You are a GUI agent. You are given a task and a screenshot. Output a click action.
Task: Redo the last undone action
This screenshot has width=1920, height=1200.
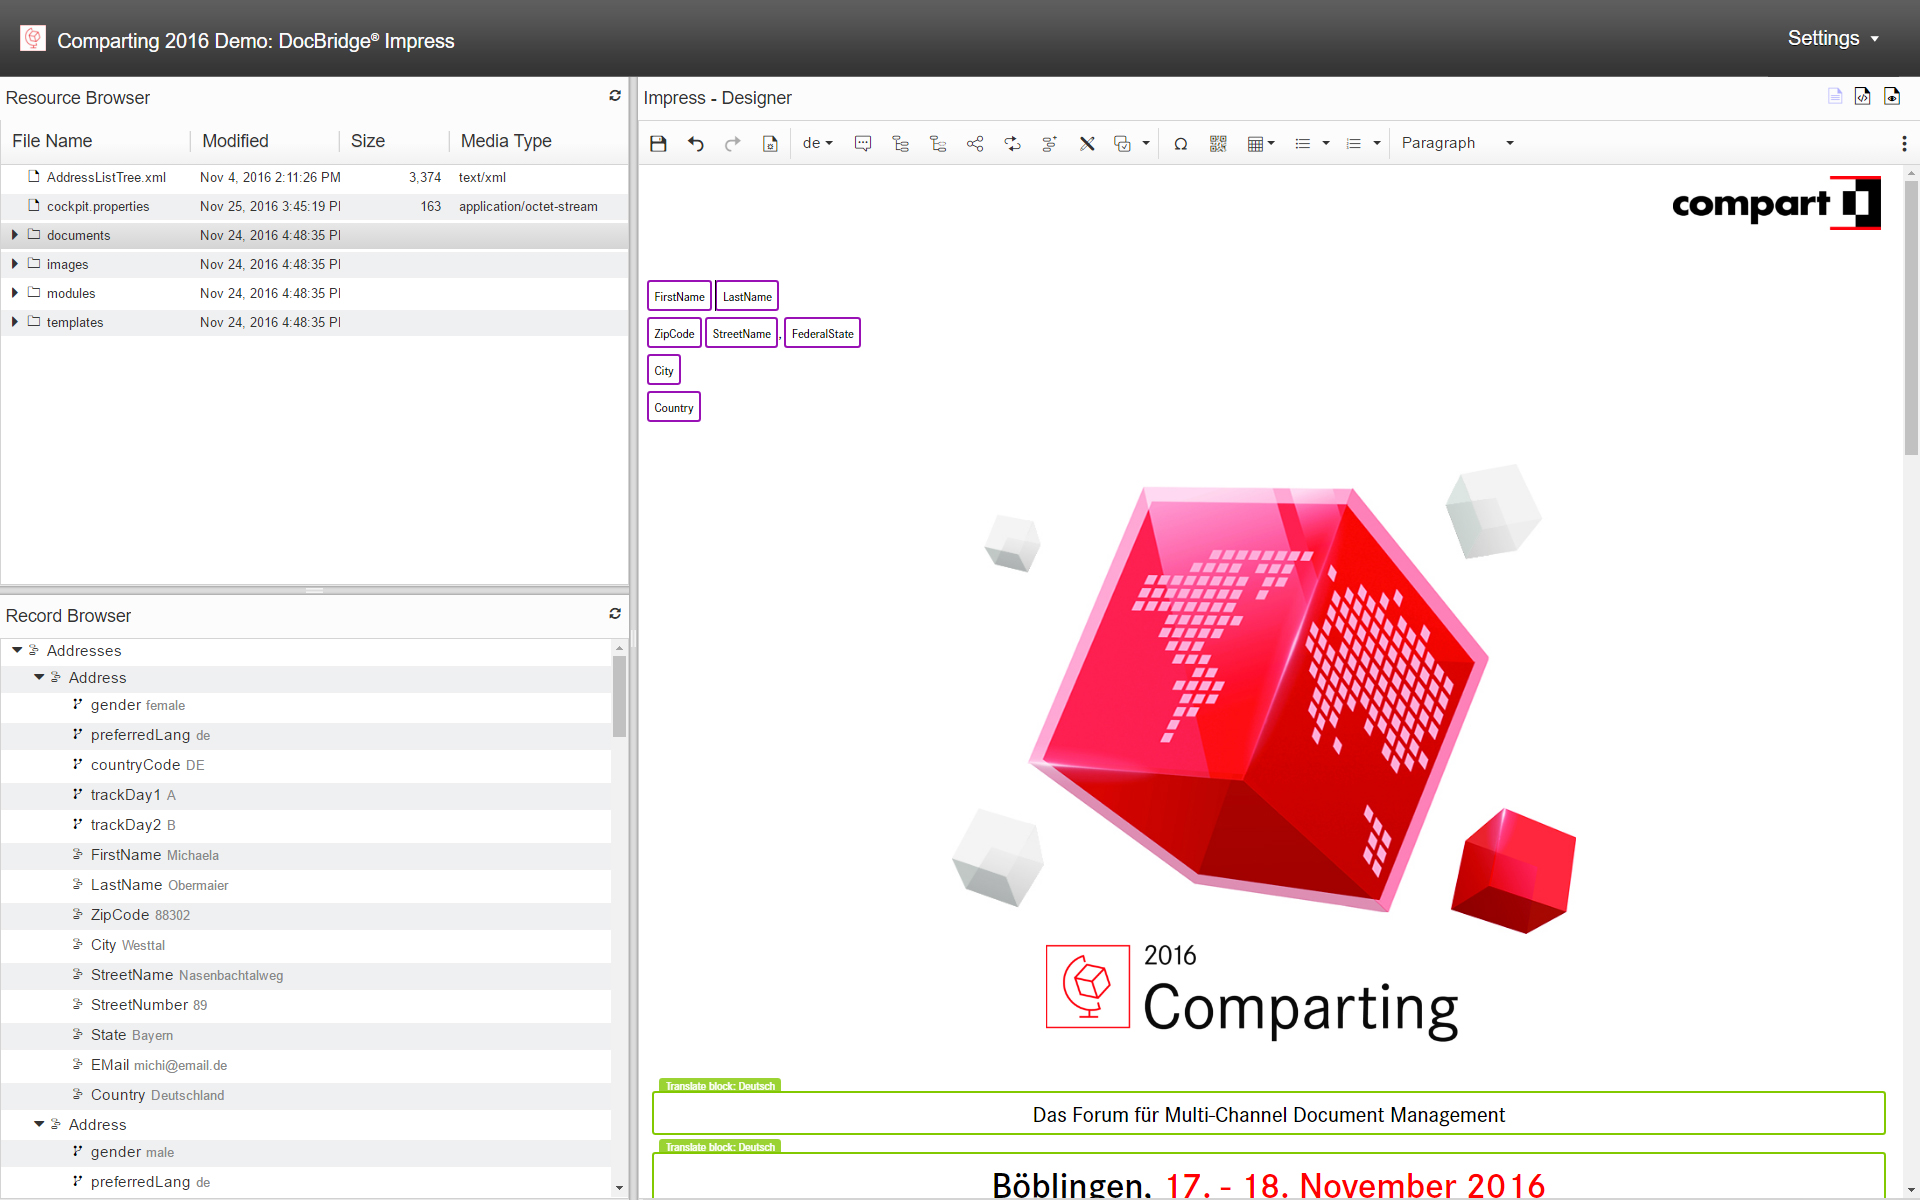pos(733,143)
